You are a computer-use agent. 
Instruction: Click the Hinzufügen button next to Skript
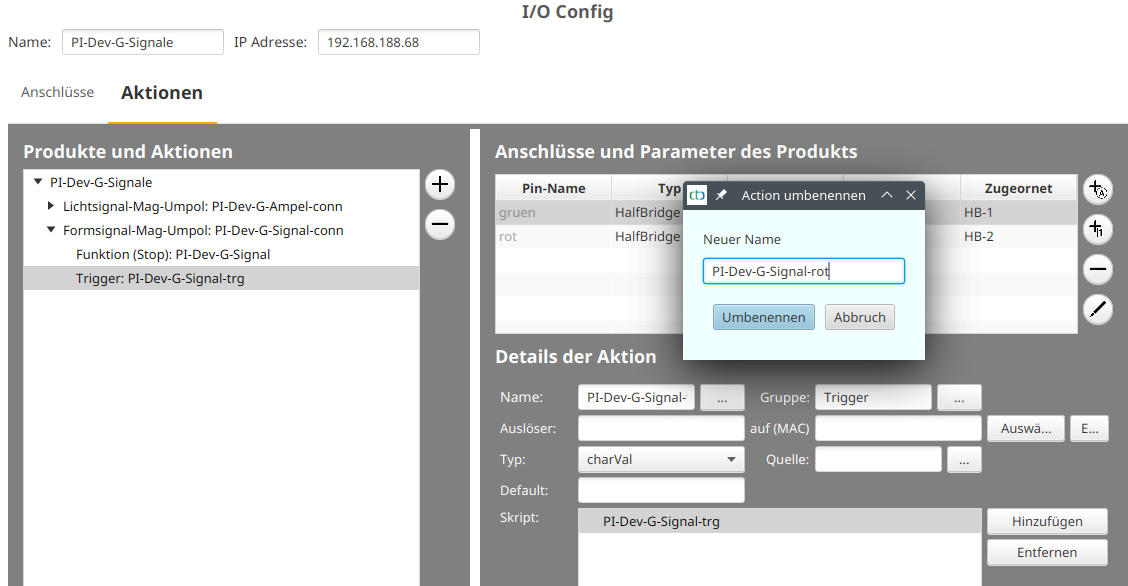pos(1047,521)
